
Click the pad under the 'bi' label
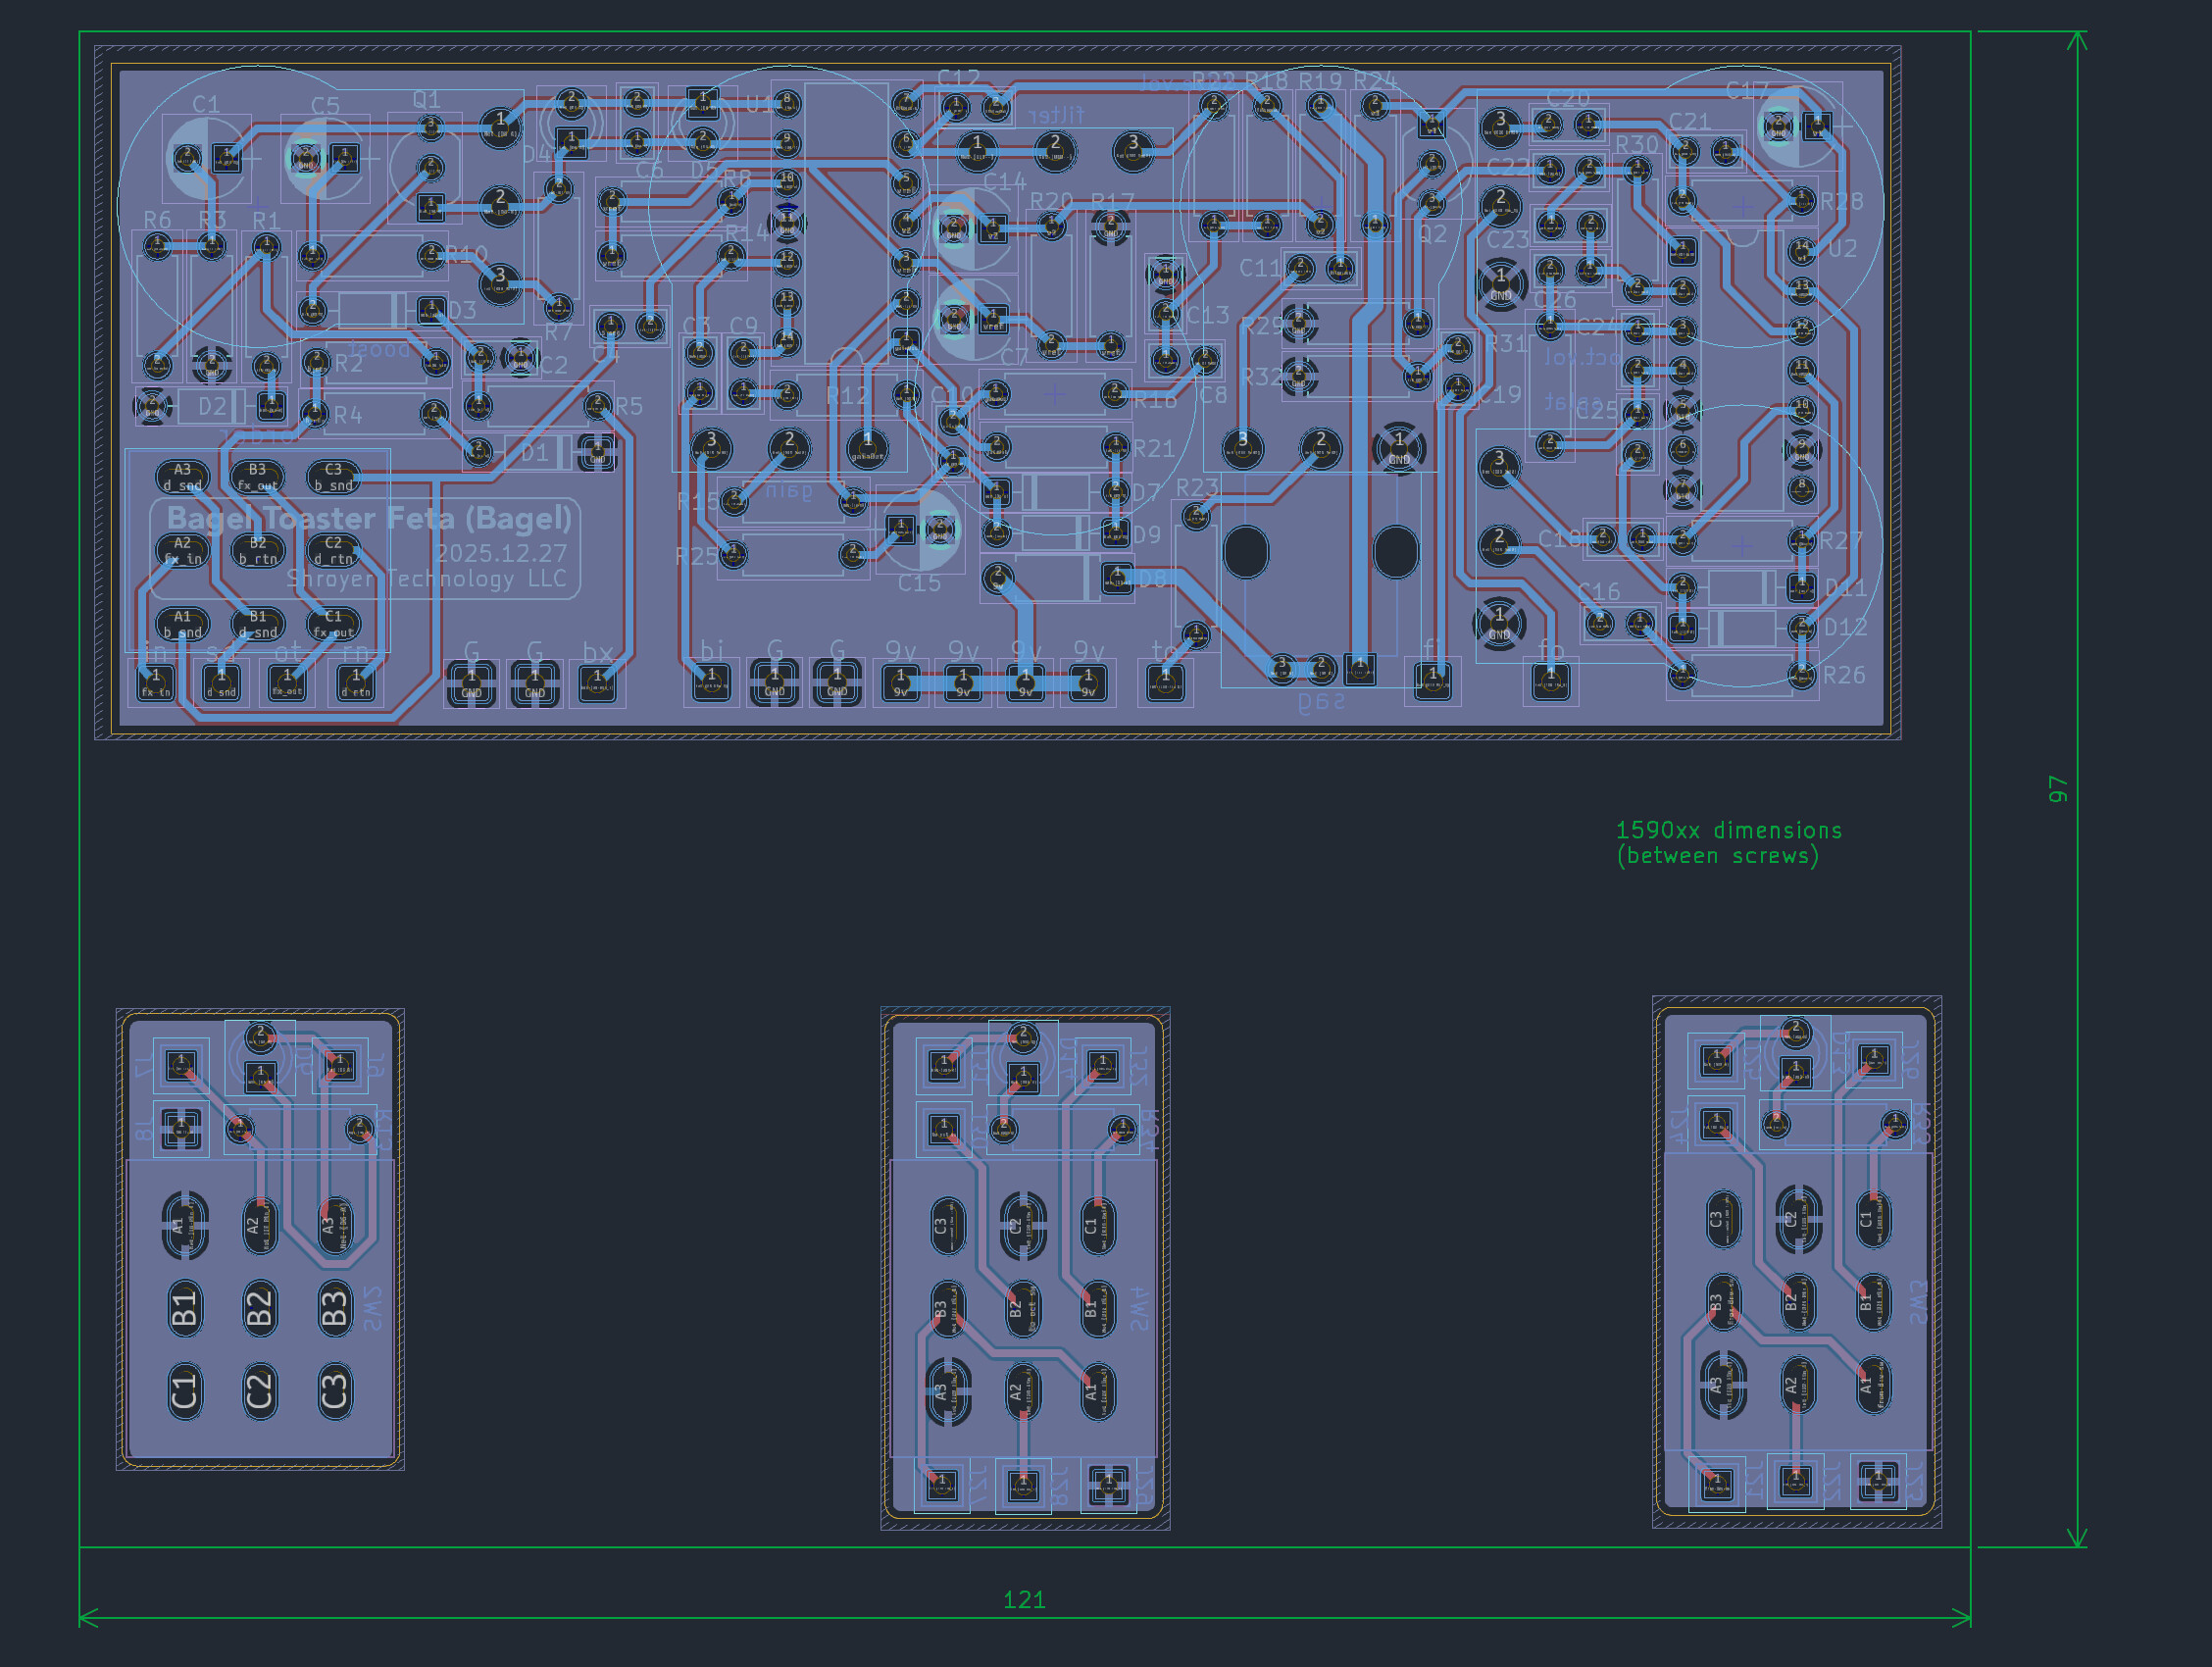tap(712, 683)
